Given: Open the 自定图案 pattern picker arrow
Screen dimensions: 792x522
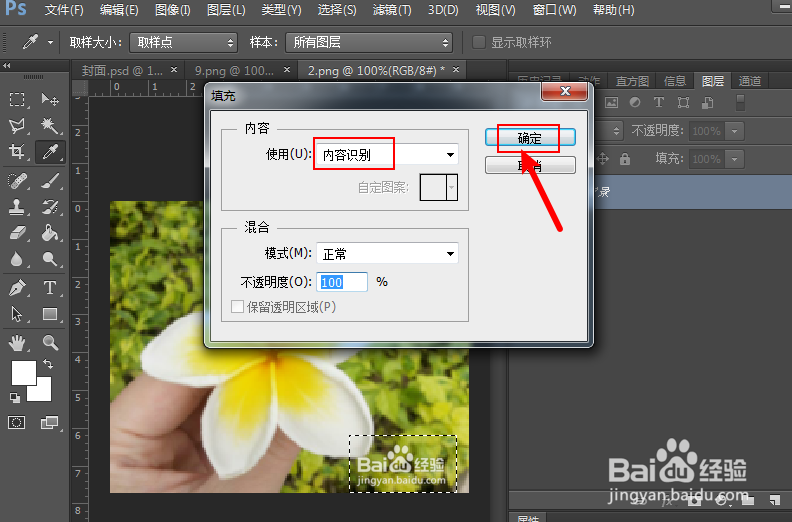Looking at the screenshot, I should click(x=452, y=187).
